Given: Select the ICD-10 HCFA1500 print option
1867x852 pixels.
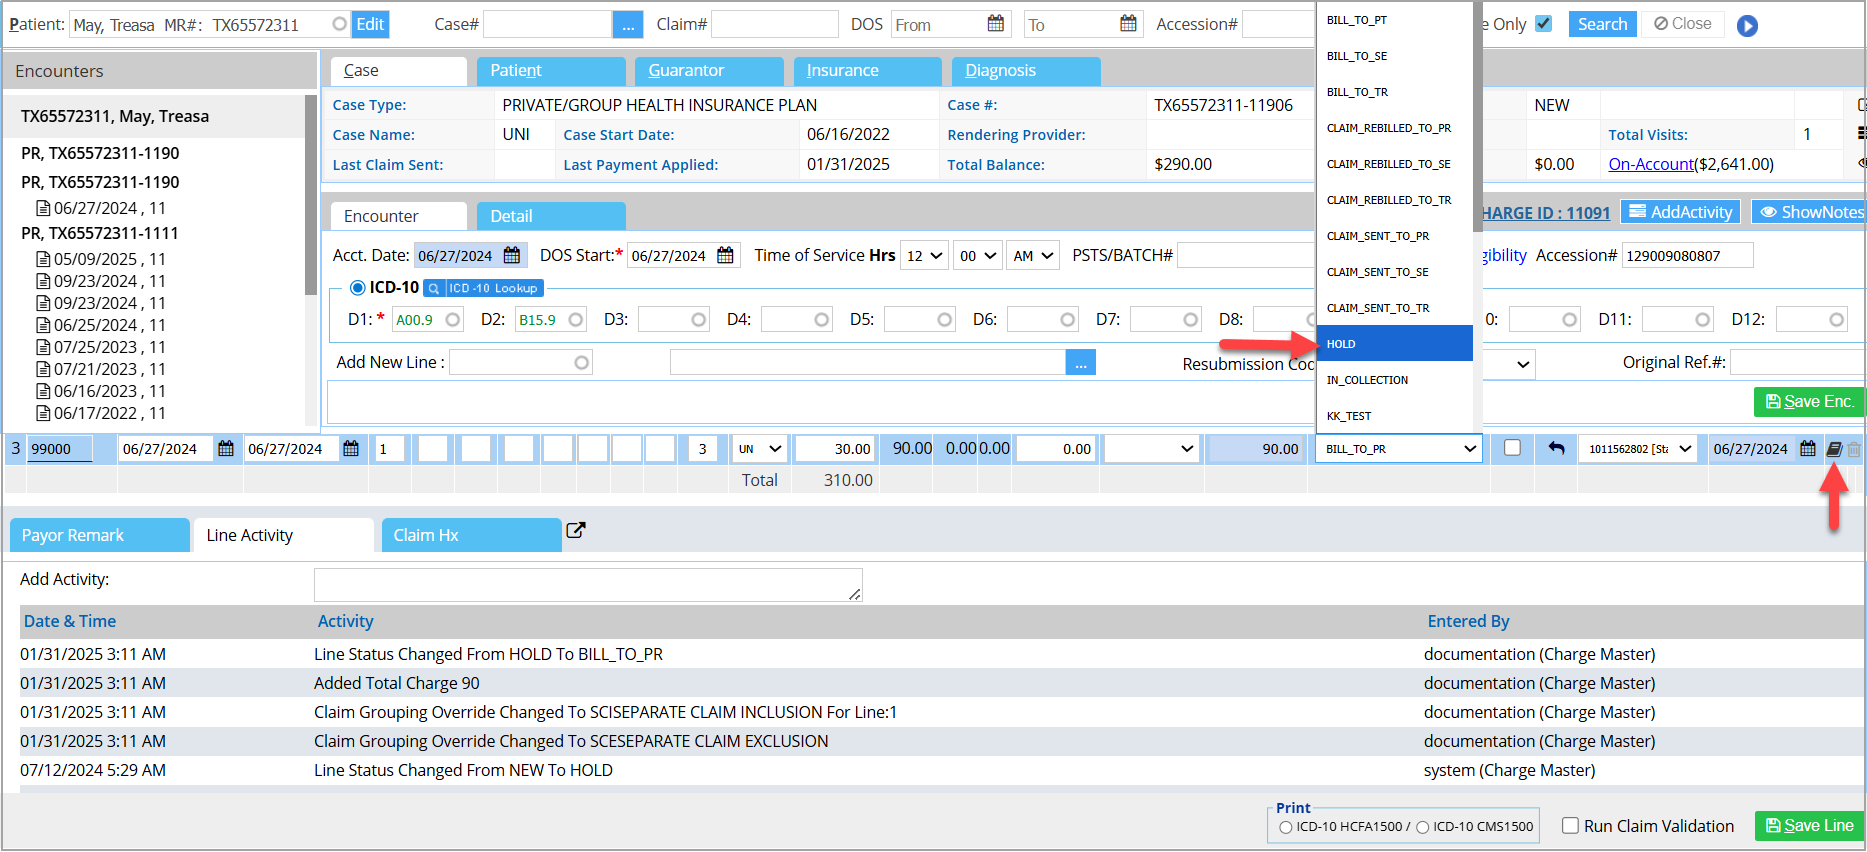Looking at the screenshot, I should [1286, 827].
